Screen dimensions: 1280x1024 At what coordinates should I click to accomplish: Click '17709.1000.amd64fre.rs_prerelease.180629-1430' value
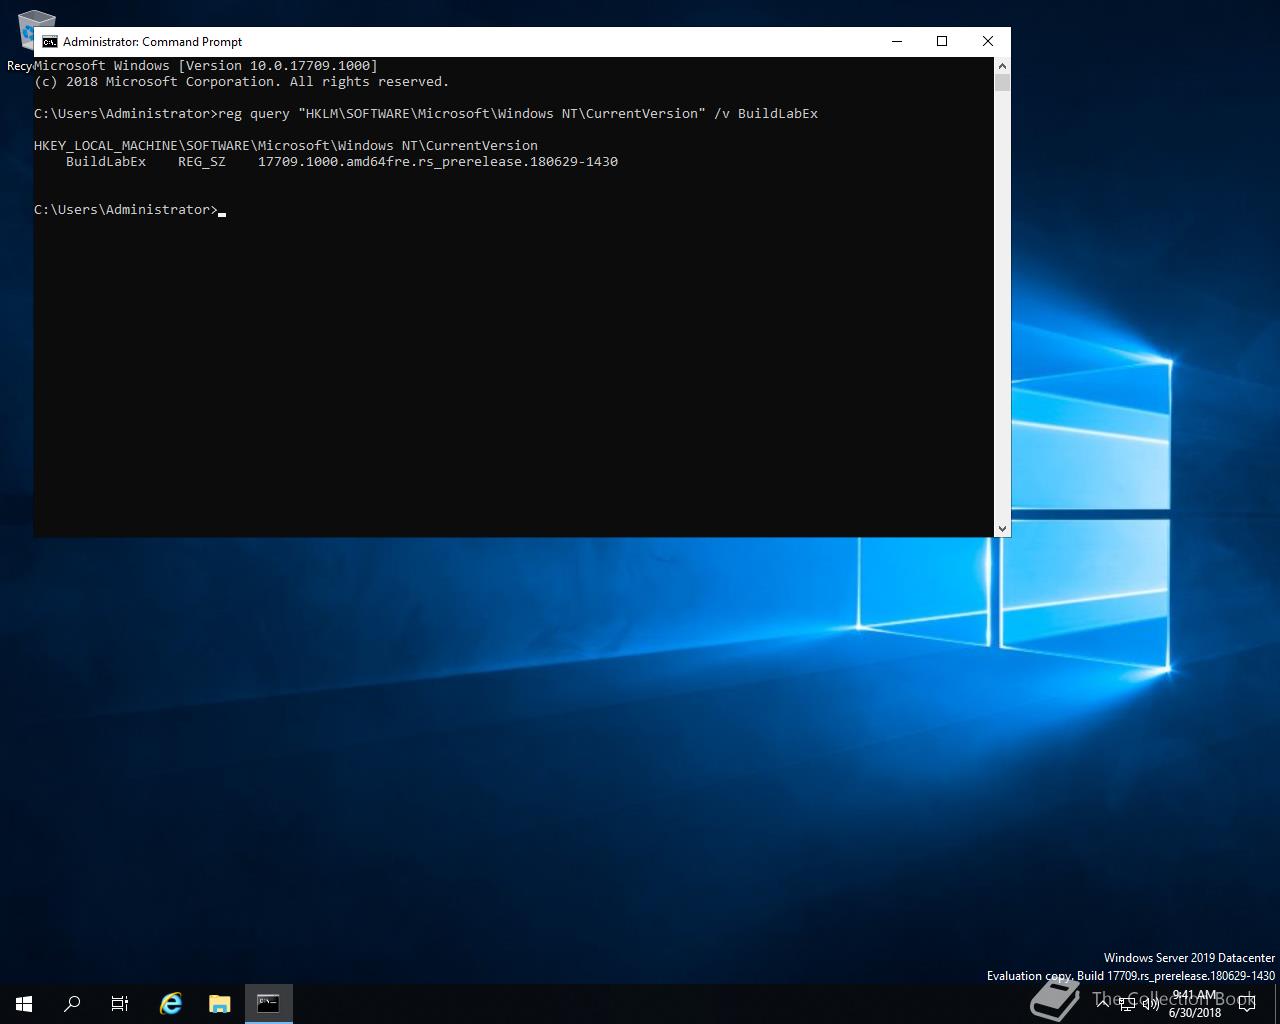(438, 161)
